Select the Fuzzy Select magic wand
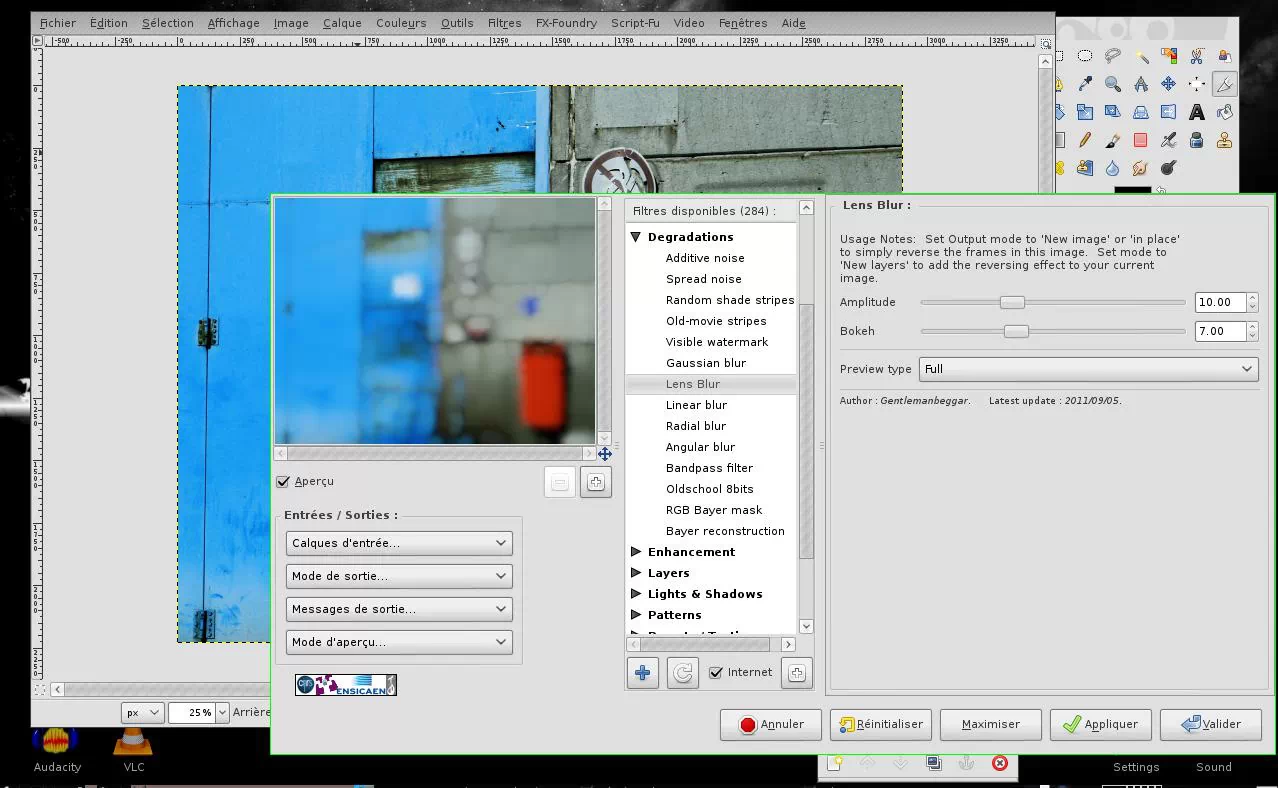1278x788 pixels. point(1140,56)
